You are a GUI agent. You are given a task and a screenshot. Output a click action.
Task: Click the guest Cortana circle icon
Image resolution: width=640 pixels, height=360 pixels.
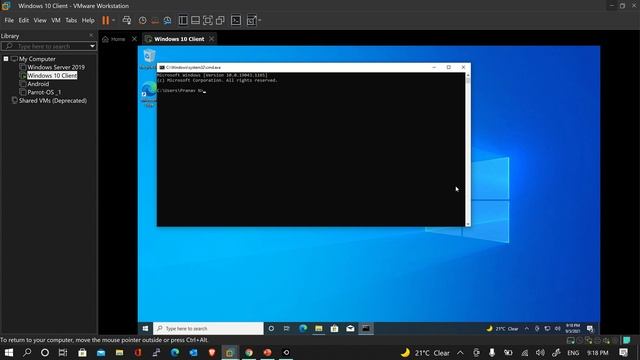[271, 329]
